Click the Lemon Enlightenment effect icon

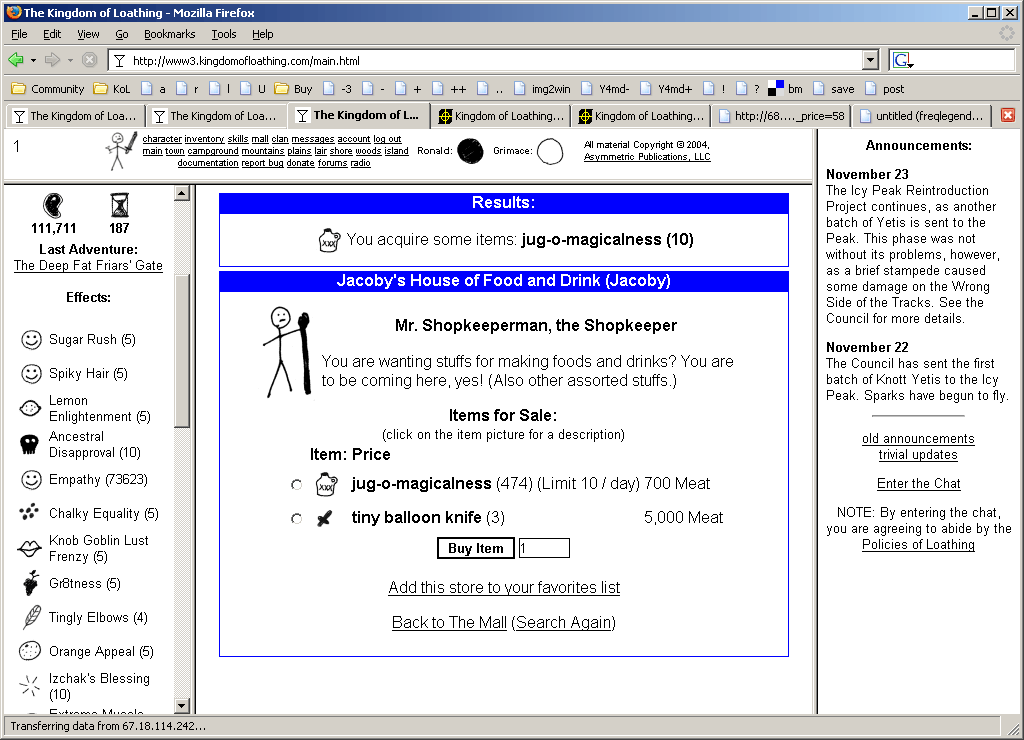31,408
